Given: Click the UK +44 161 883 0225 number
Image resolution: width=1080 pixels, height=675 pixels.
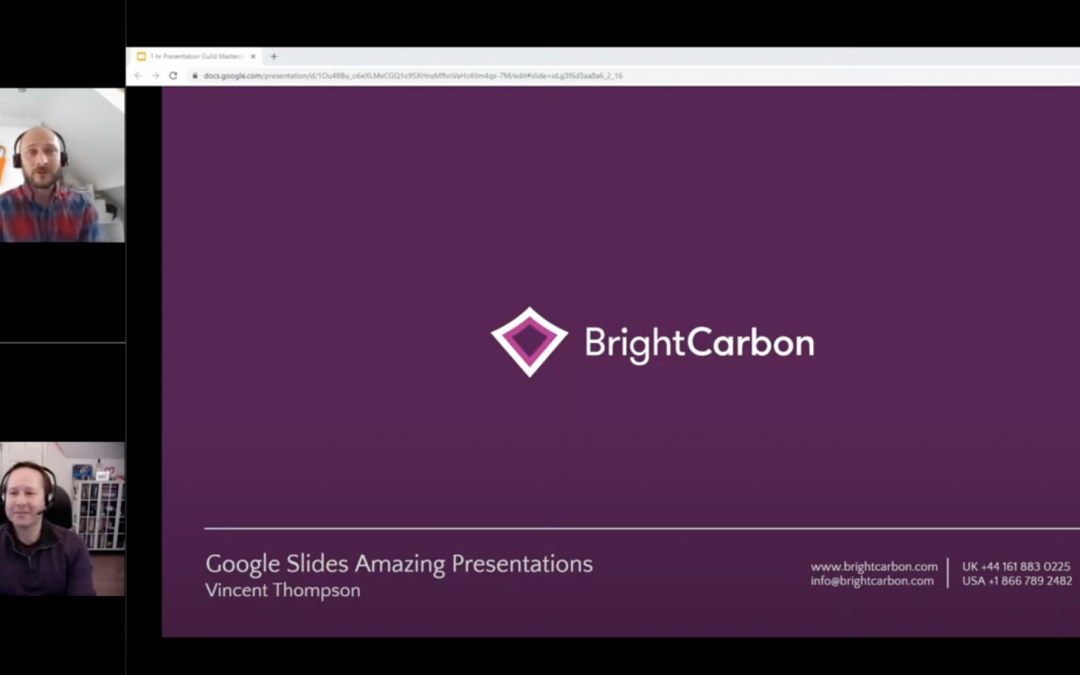Looking at the screenshot, I should point(1016,567).
